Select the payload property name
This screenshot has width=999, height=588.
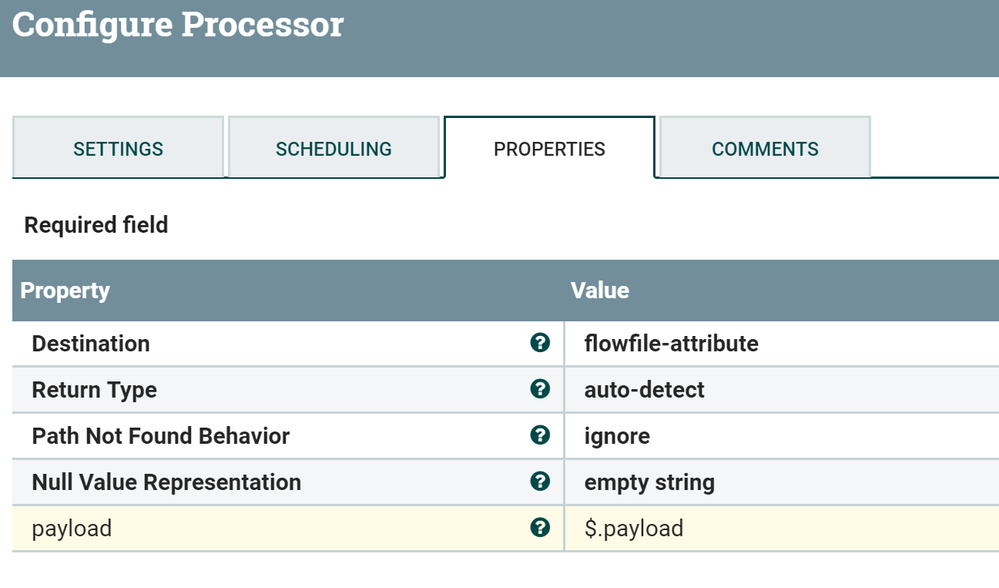[71, 528]
